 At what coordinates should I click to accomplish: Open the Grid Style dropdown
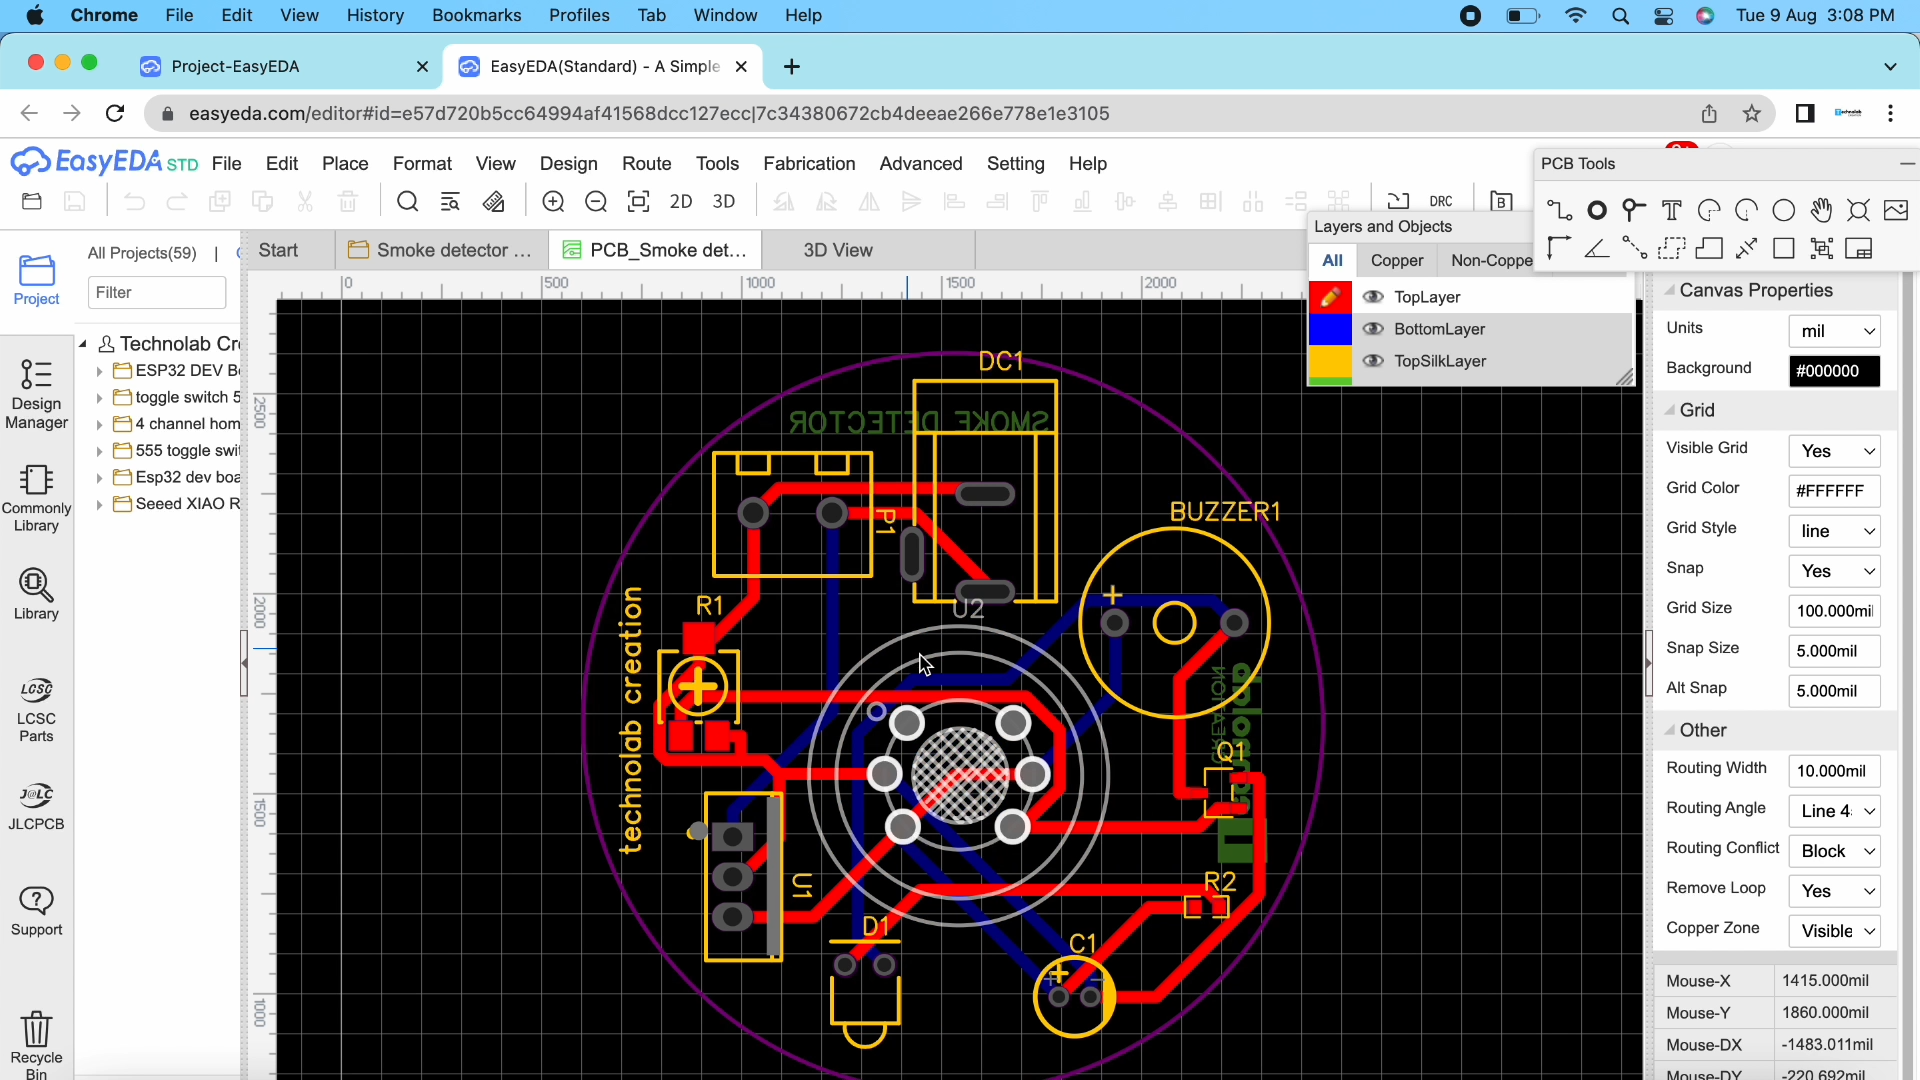click(x=1834, y=531)
